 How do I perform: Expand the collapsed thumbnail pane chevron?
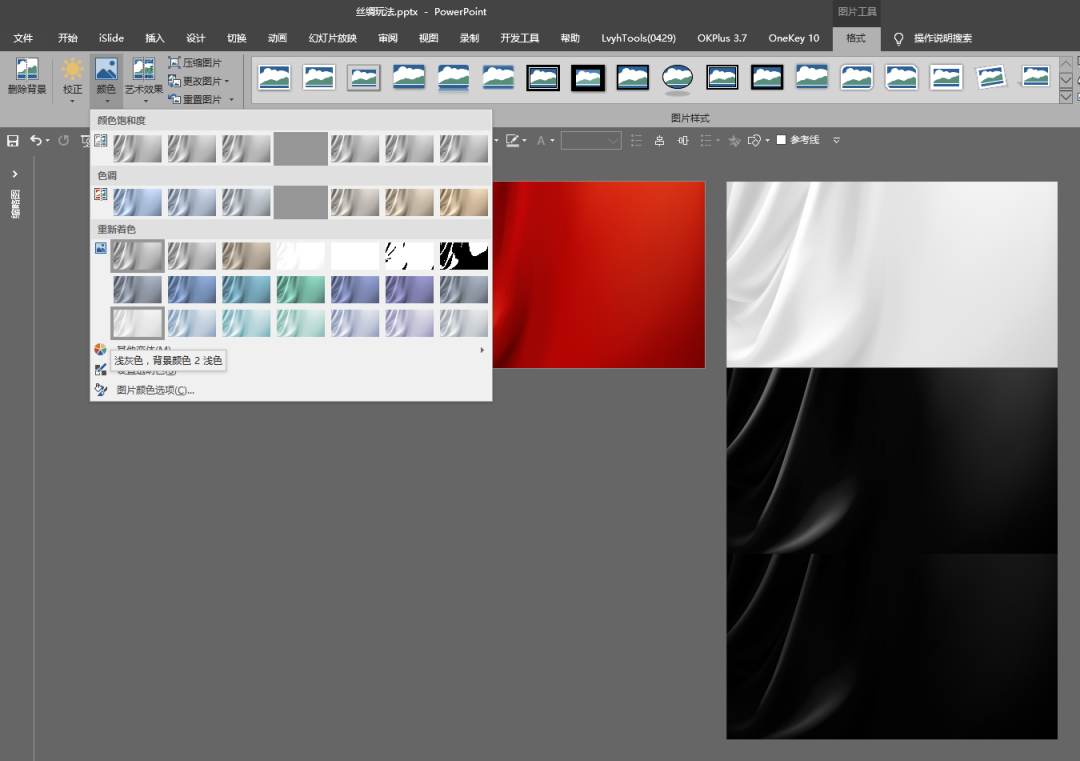tap(14, 174)
